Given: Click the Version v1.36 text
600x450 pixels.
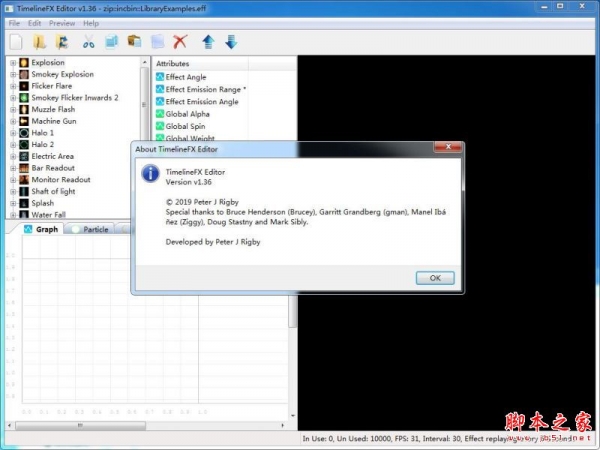Looking at the screenshot, I should (x=189, y=182).
